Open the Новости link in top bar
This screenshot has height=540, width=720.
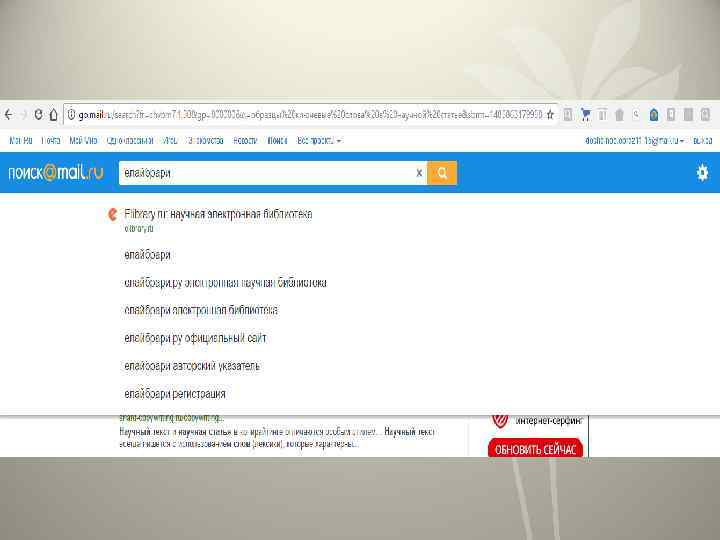pyautogui.click(x=245, y=141)
